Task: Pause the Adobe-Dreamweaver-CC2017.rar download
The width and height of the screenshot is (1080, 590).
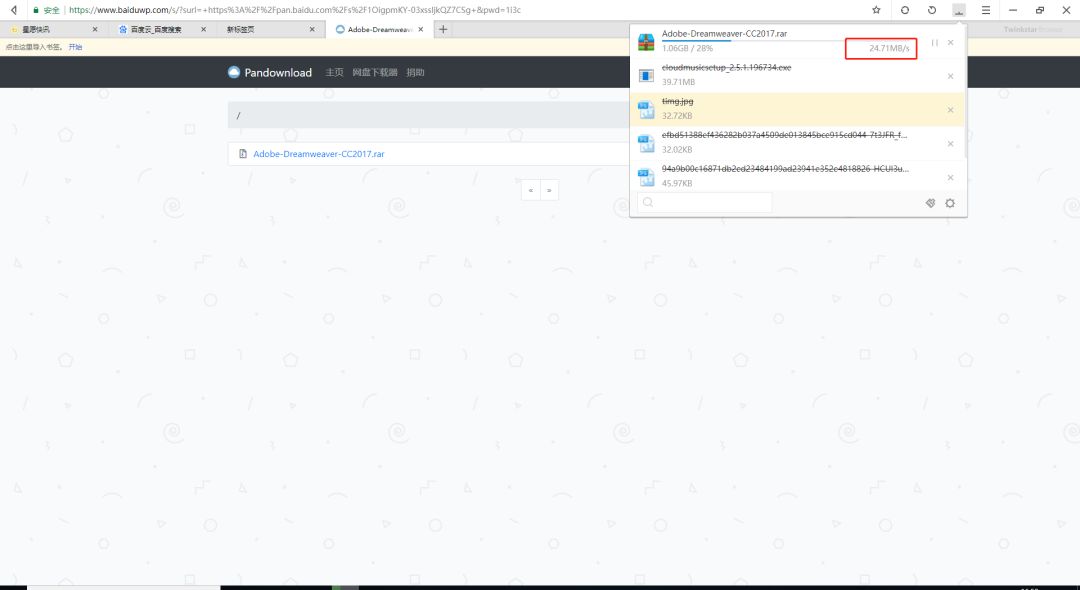Action: (x=934, y=43)
